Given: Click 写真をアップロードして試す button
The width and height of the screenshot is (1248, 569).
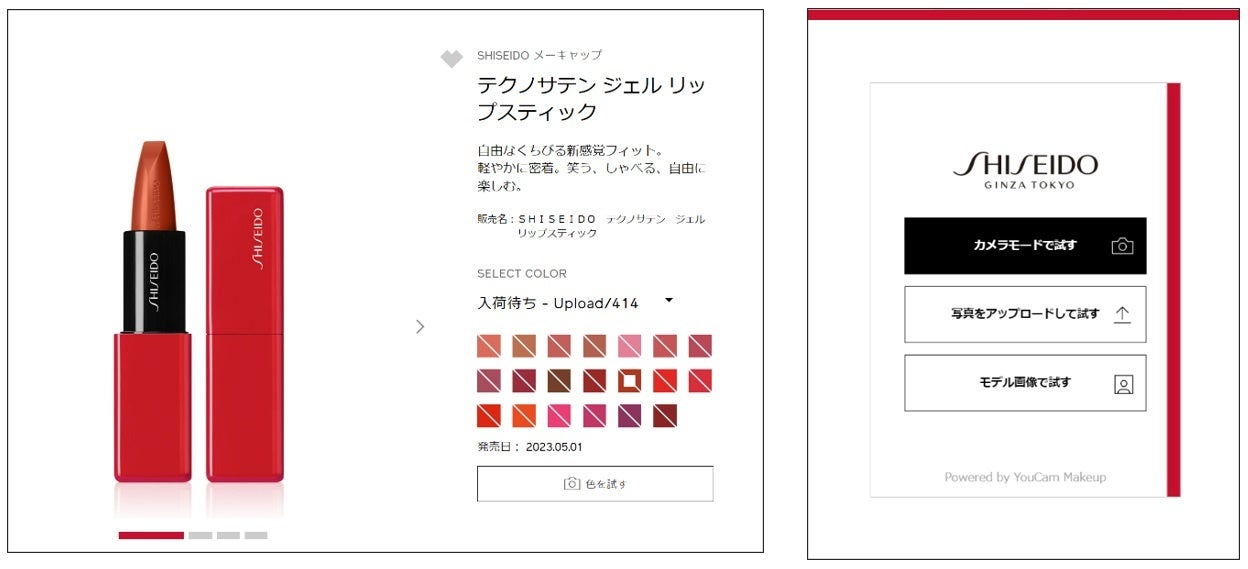Looking at the screenshot, I should (x=1025, y=314).
